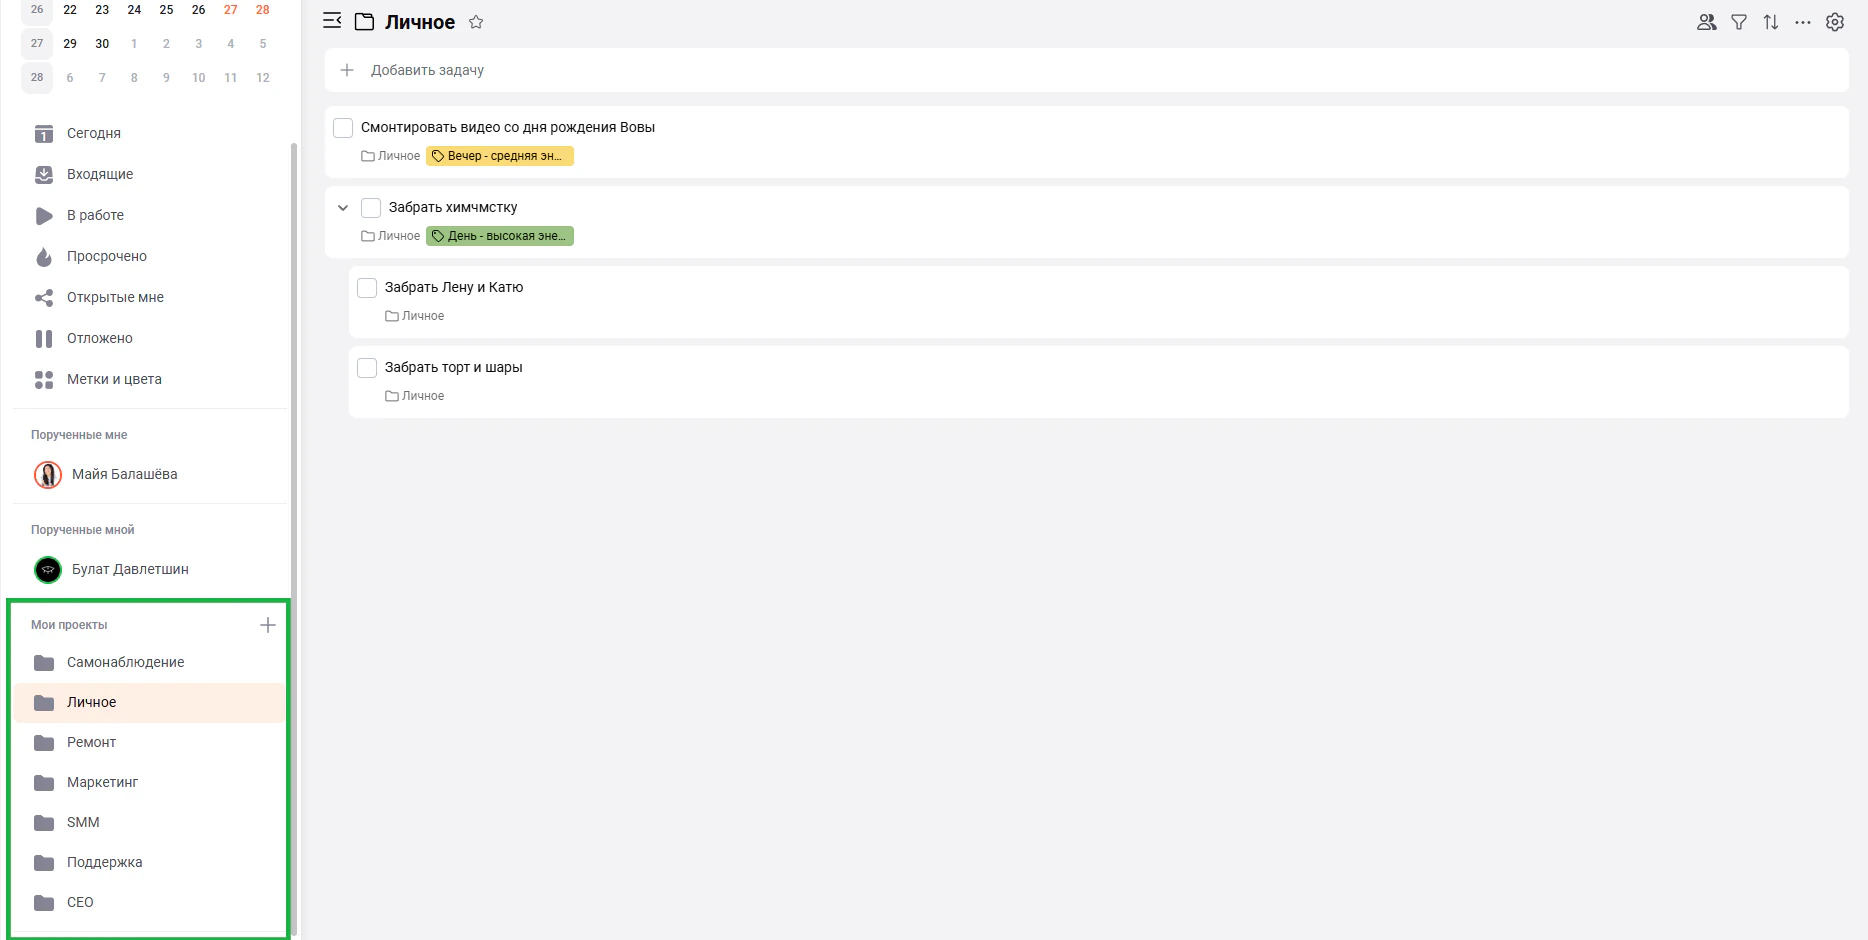Check off Забрать торт и шары subtask
This screenshot has width=1868, height=940.
(x=367, y=367)
